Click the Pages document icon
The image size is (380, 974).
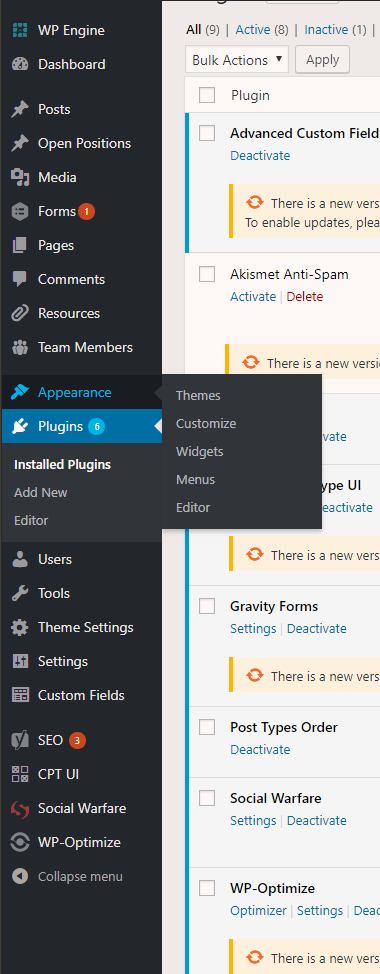click(x=20, y=245)
